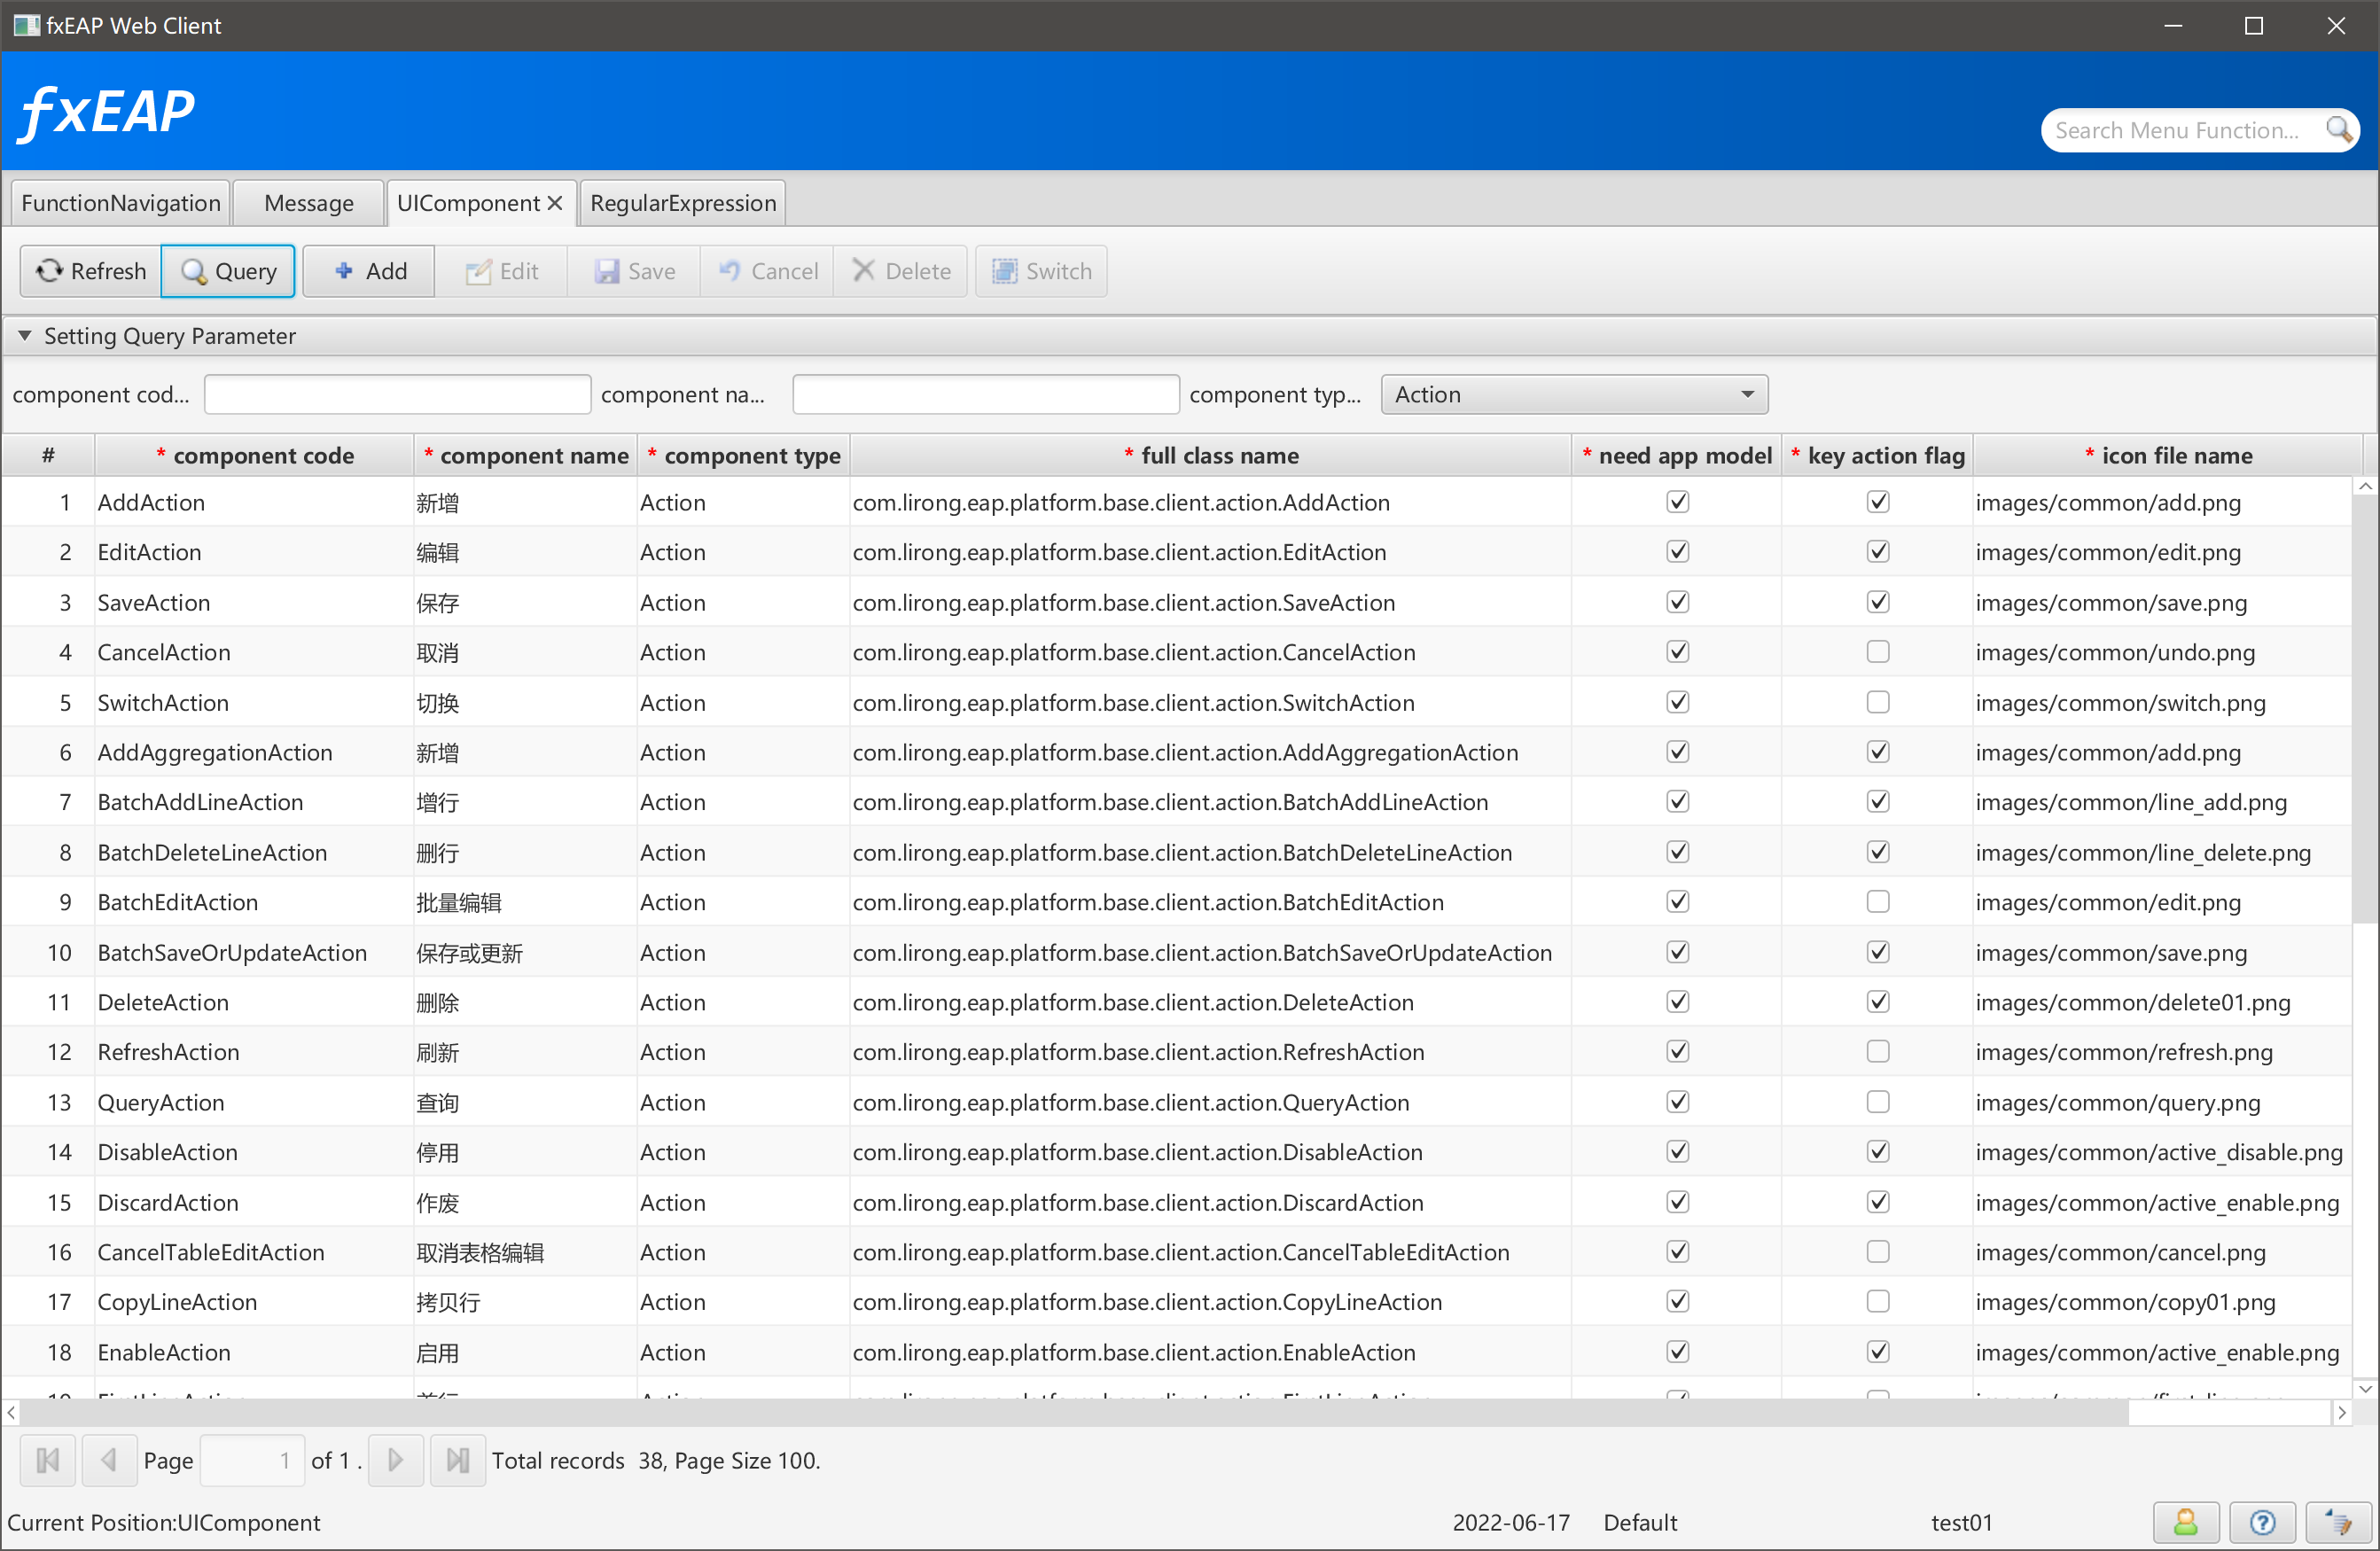Toggle key action flag for QueryAction
The width and height of the screenshot is (2380, 1551).
(1878, 1102)
